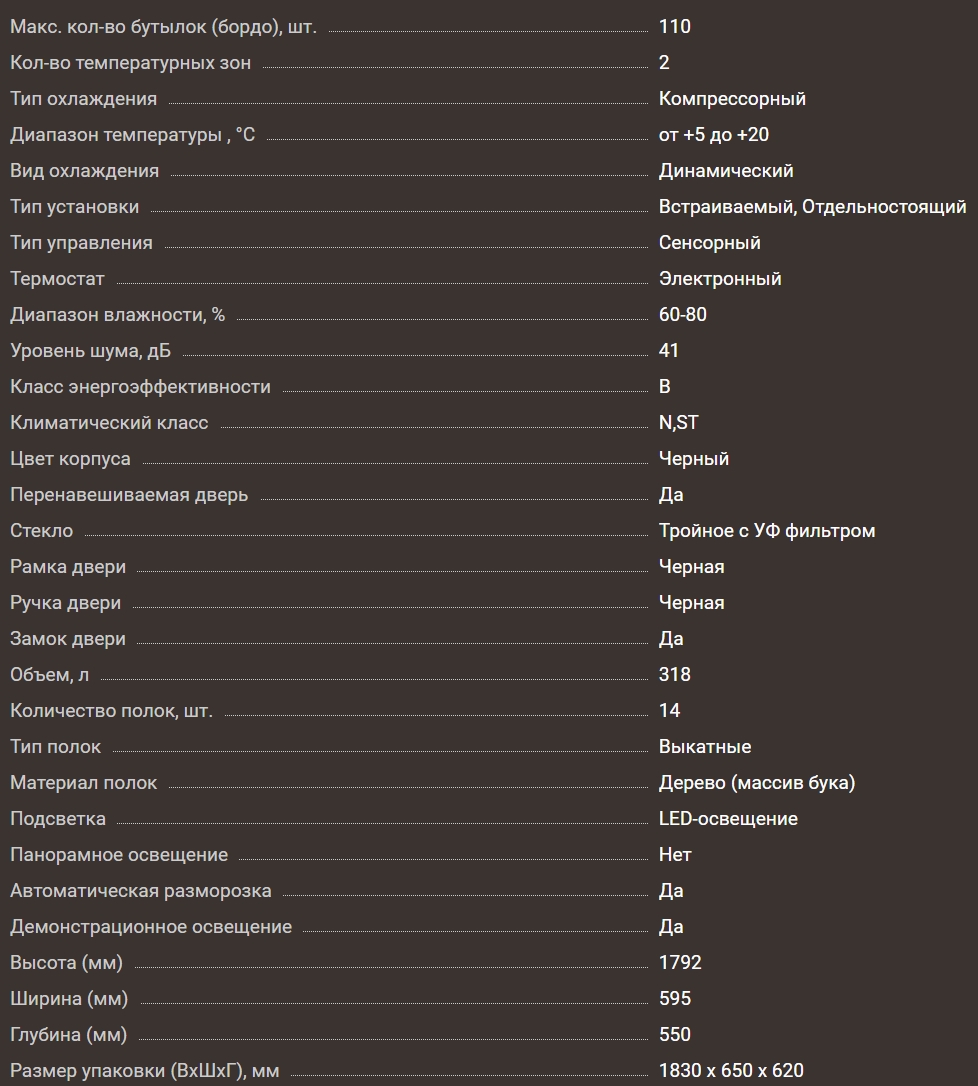This screenshot has height=1086, width=978.
Task: Click 'Дерево (массив бука)' shelf material value
Action: click(757, 783)
